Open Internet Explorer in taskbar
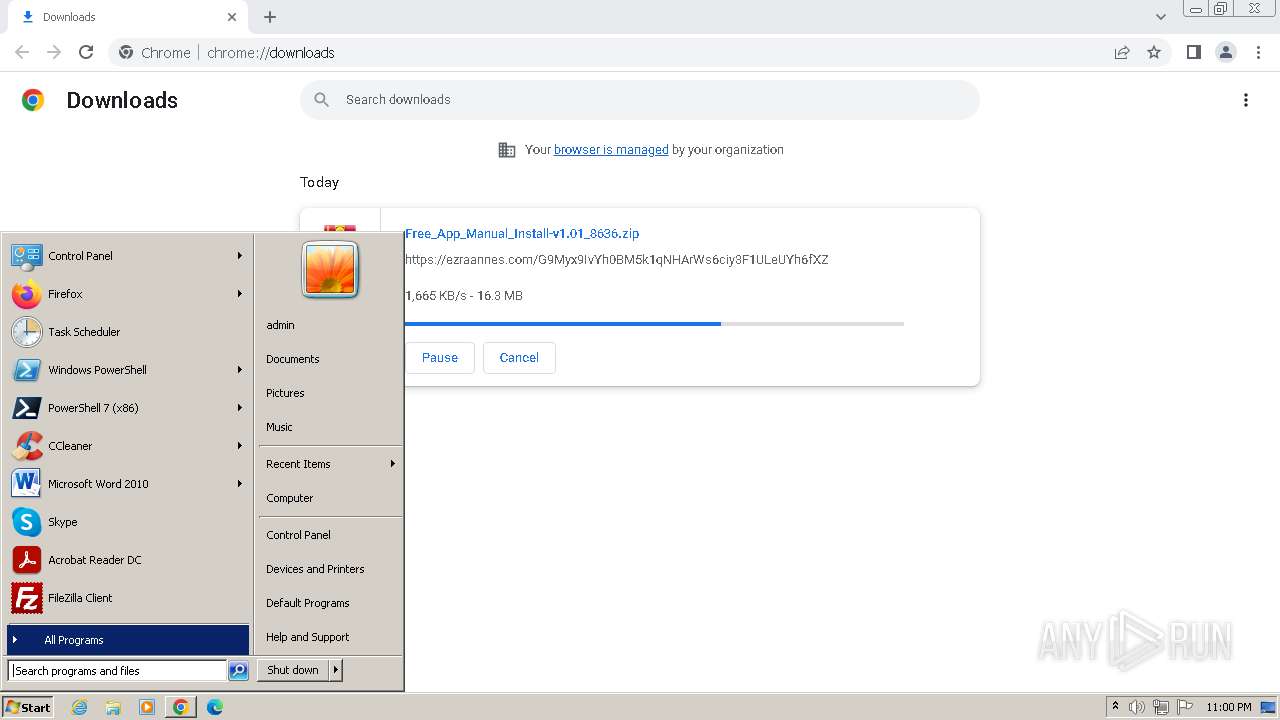 pos(79,707)
